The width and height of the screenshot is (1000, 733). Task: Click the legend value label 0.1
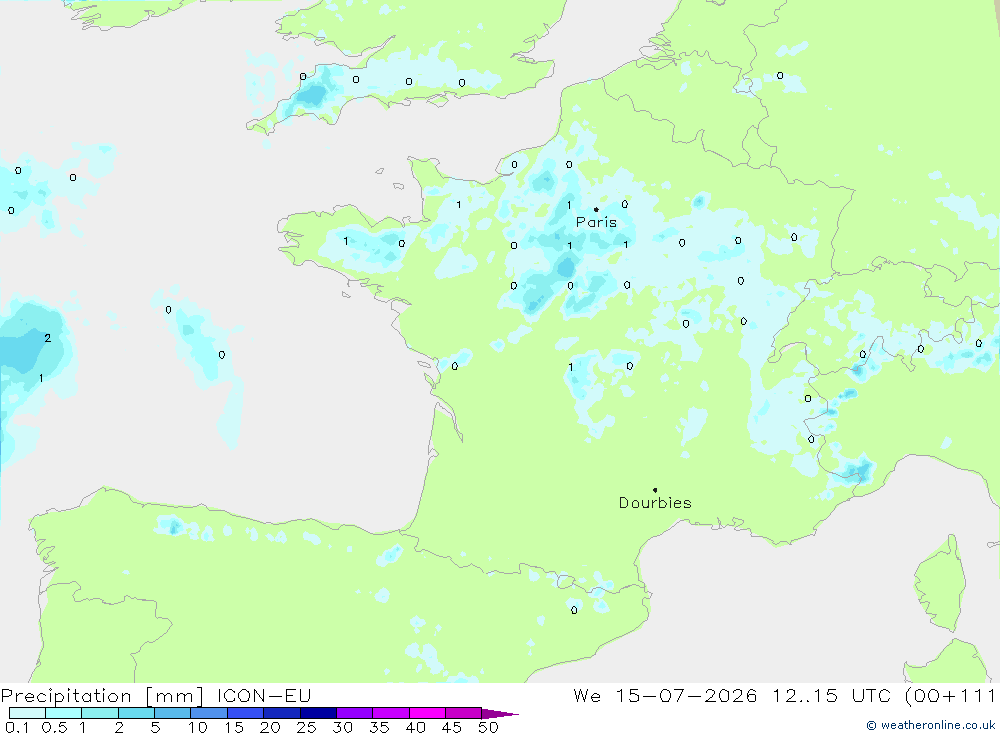[17, 727]
